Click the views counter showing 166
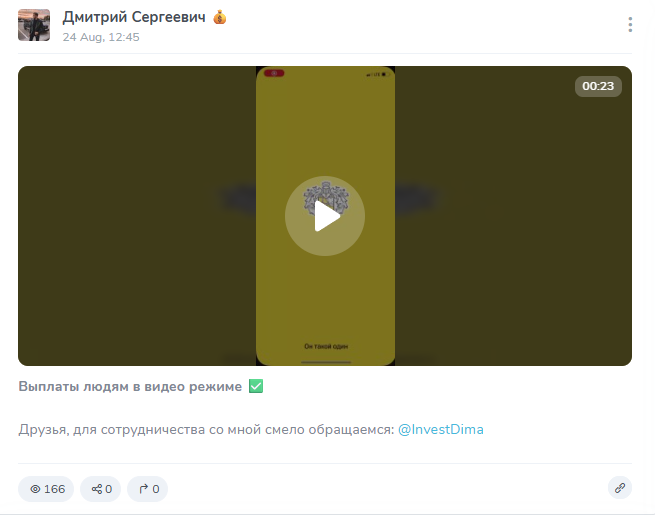The height and width of the screenshot is (515, 655). 46,489
